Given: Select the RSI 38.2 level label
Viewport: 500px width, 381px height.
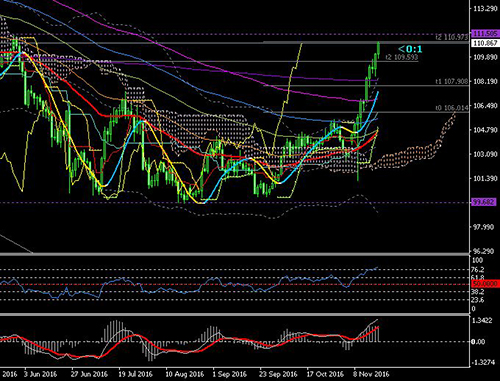Looking at the screenshot, I should pos(478,292).
